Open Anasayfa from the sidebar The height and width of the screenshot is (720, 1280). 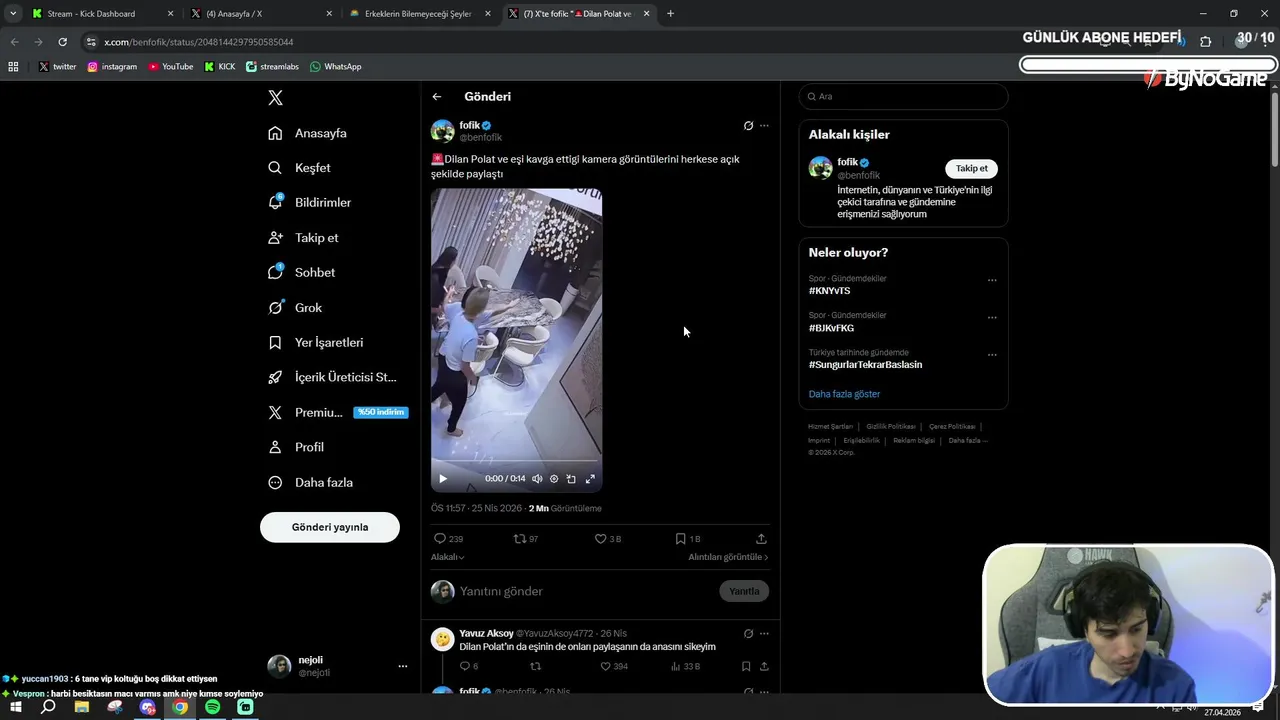coord(308,133)
